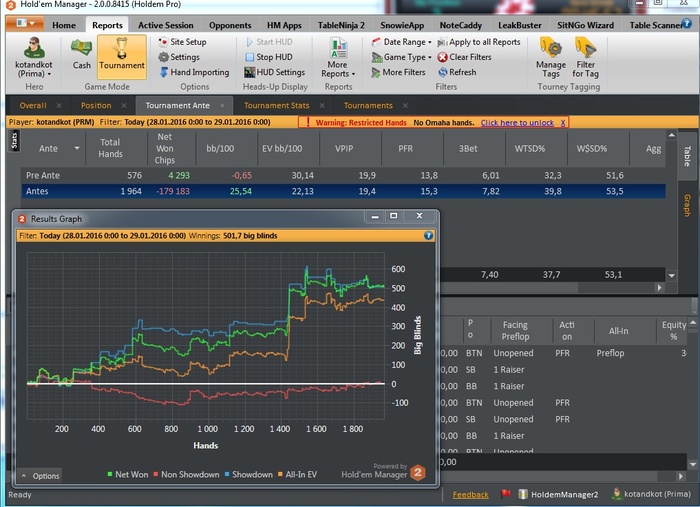Screen dimensions: 700x507
Task: Select the Pre Ante row
Action: [343, 175]
